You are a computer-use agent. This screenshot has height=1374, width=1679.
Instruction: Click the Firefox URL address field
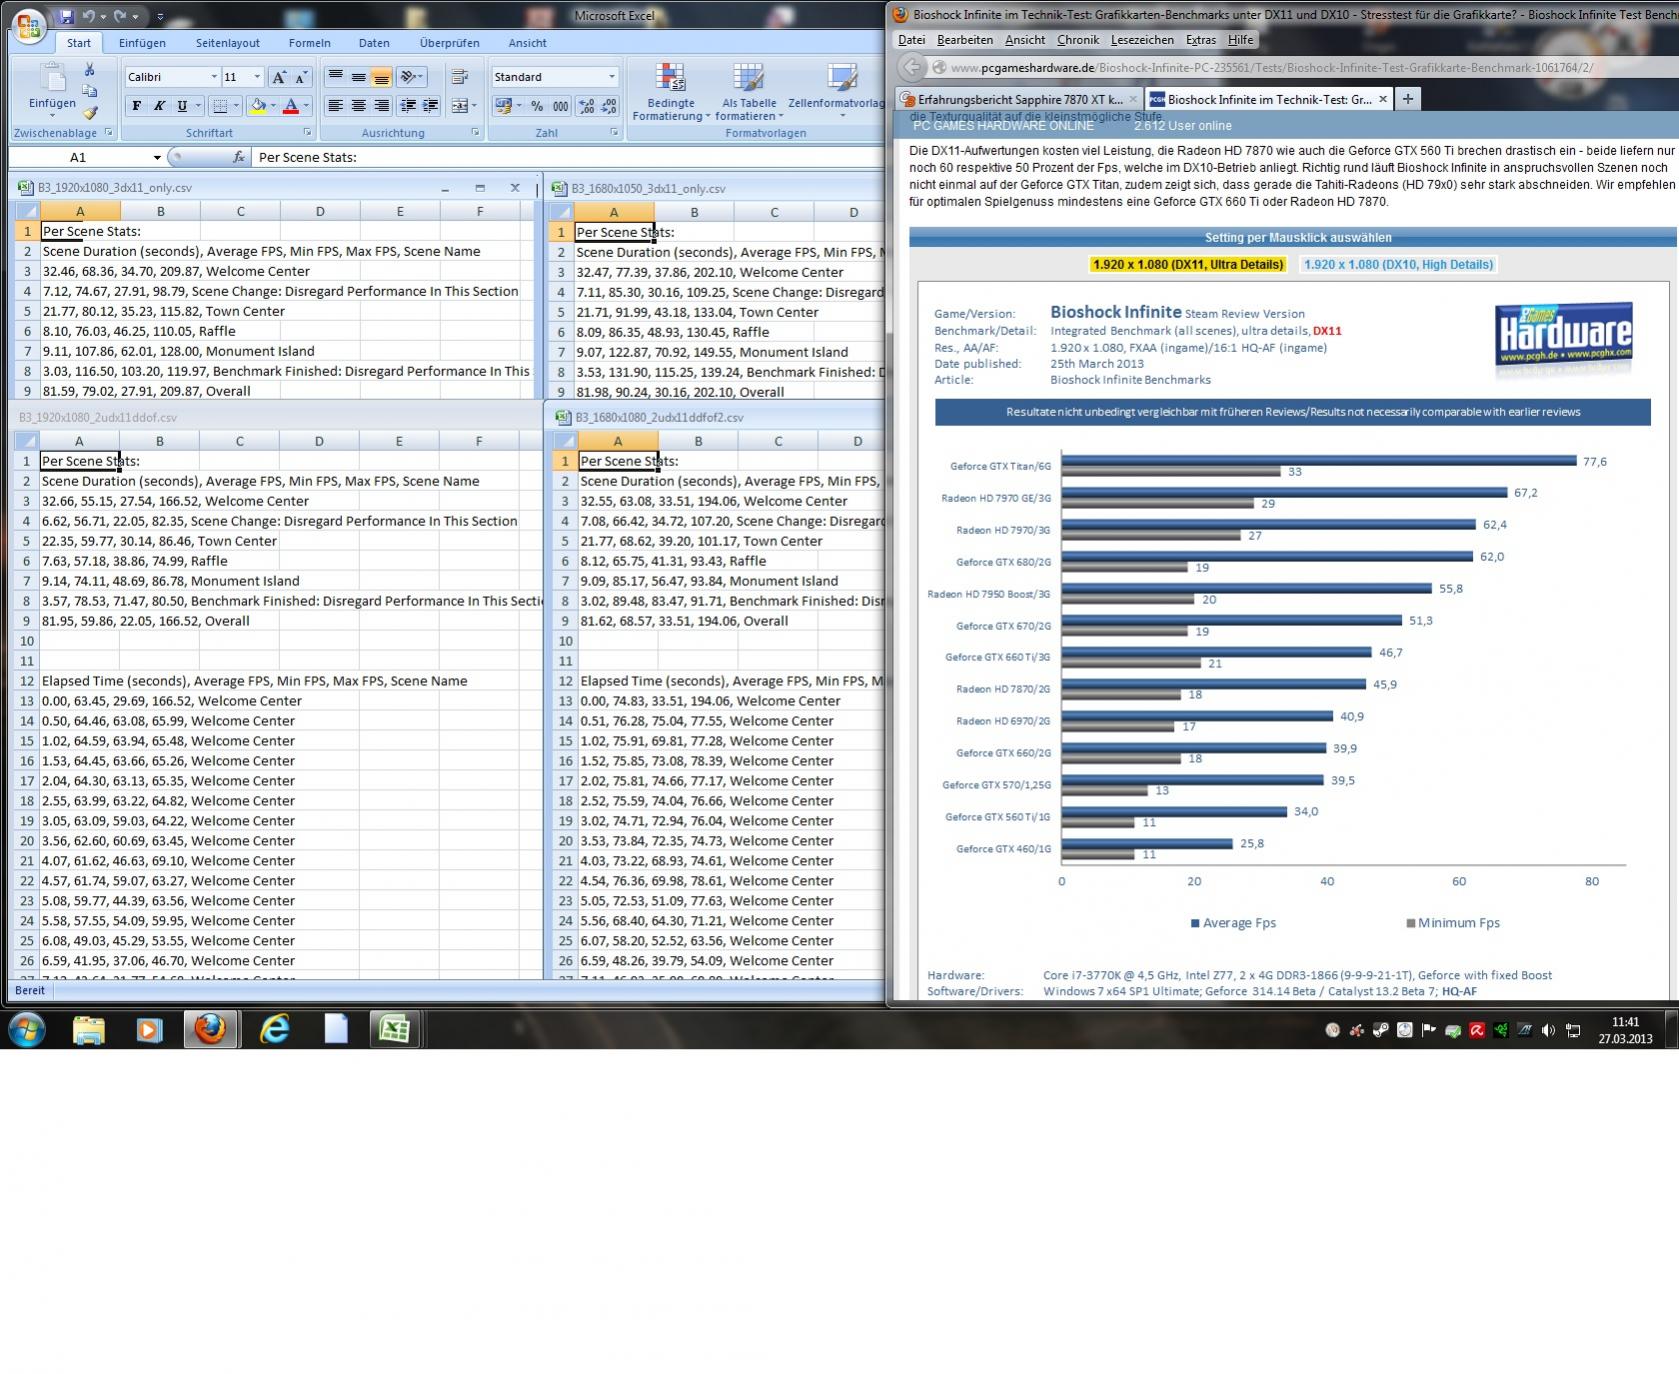[1300, 68]
